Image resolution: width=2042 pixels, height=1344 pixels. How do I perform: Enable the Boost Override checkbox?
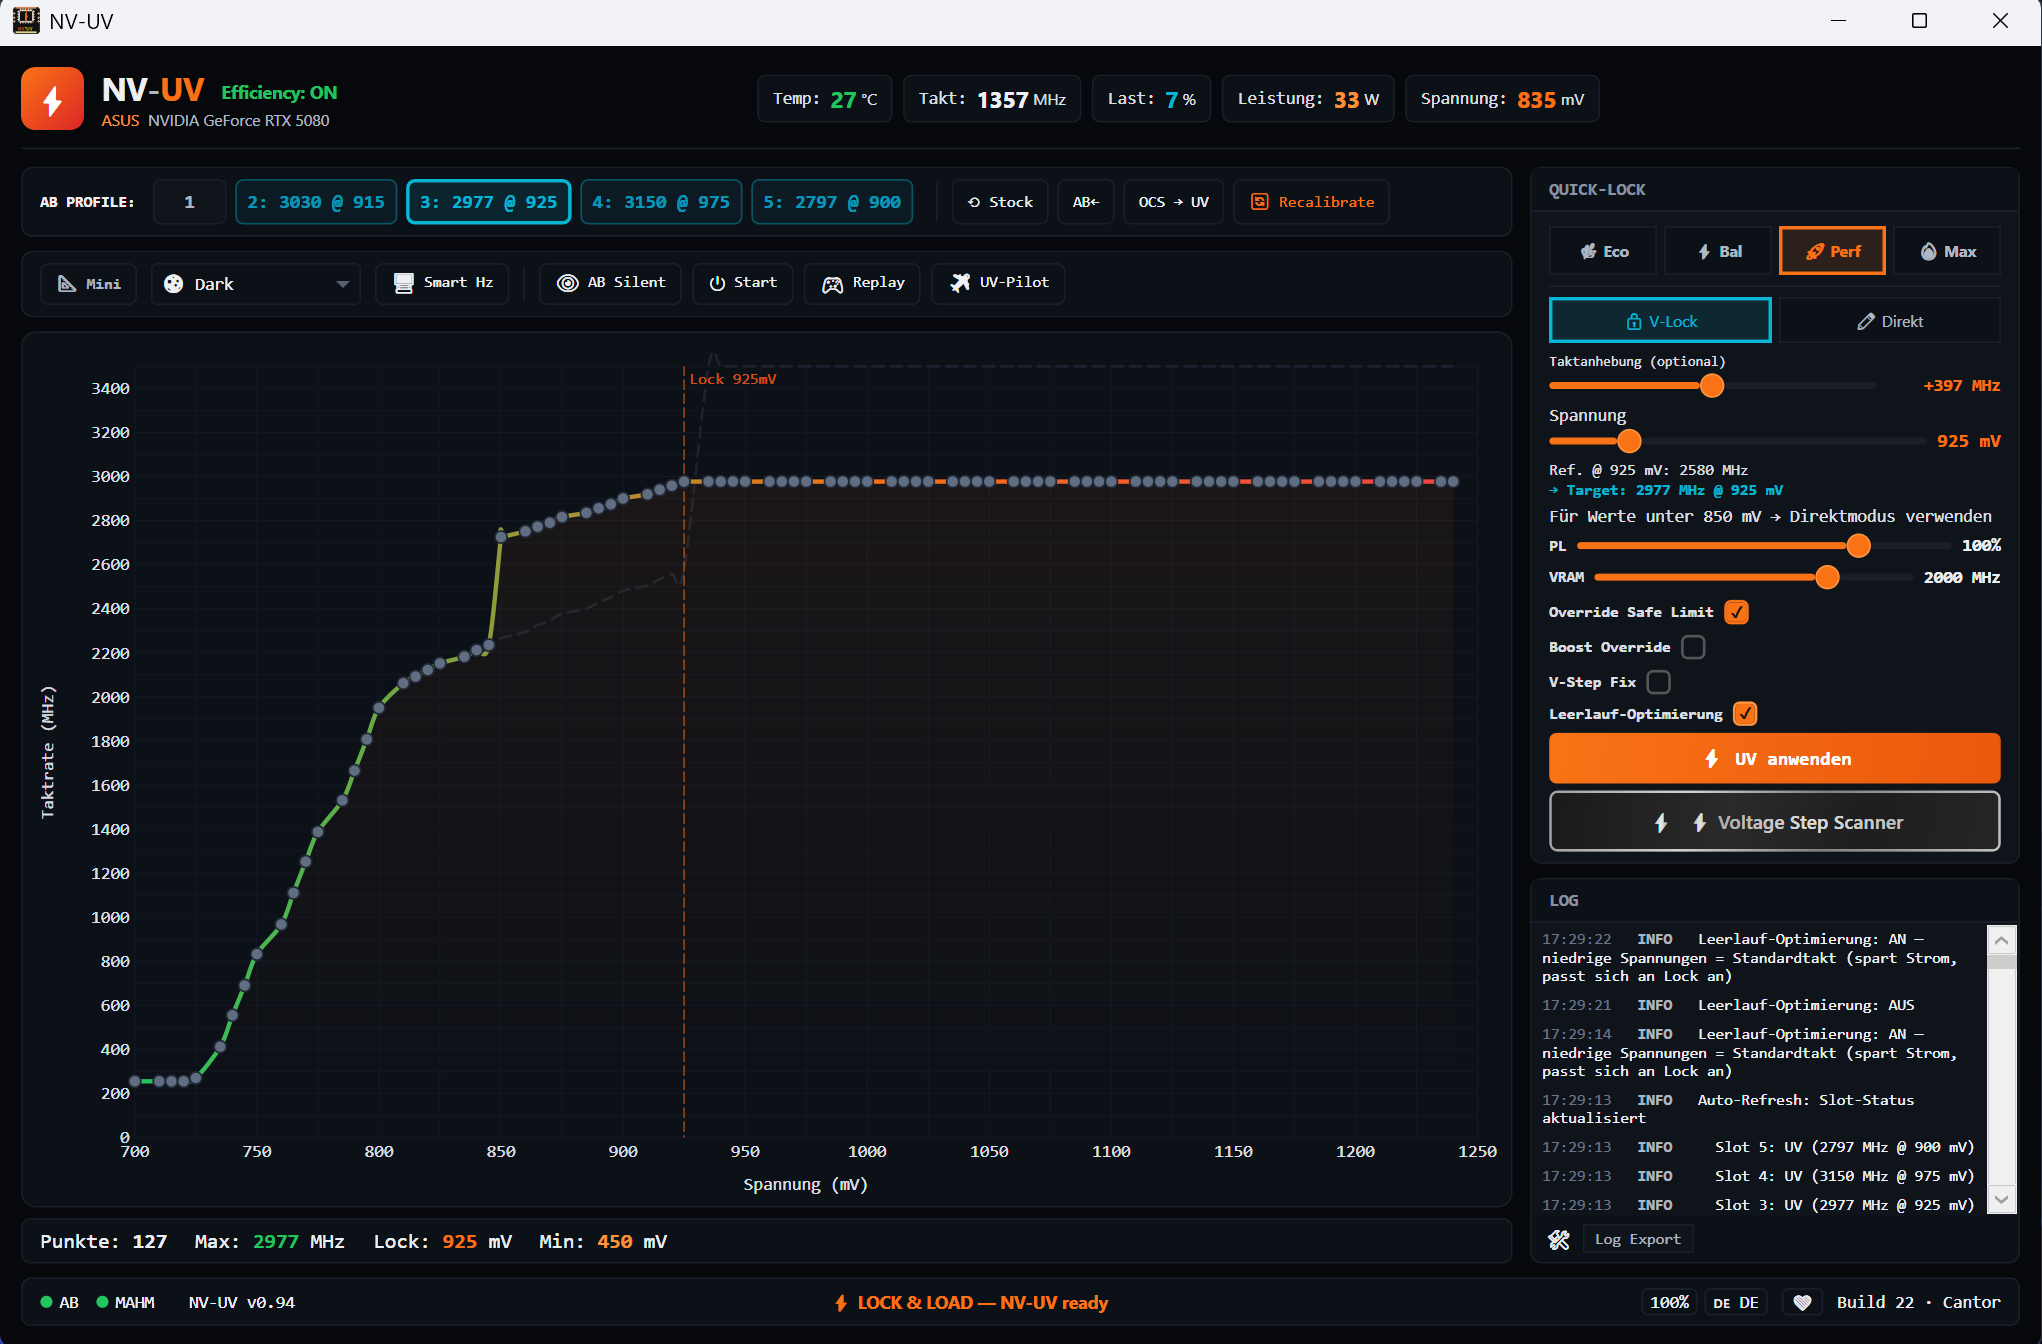click(1693, 647)
